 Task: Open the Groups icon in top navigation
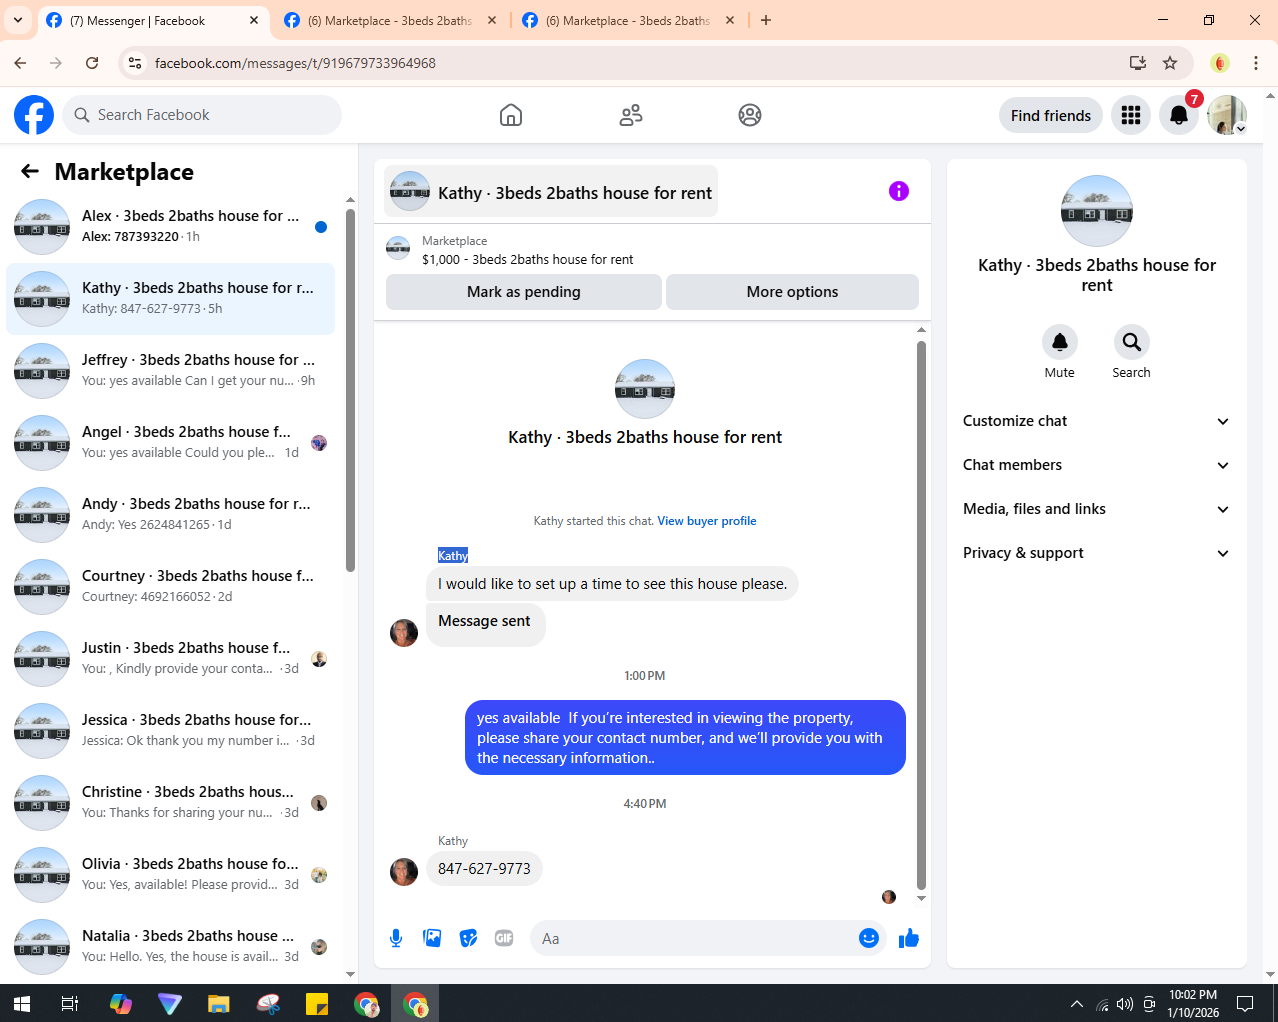point(750,115)
